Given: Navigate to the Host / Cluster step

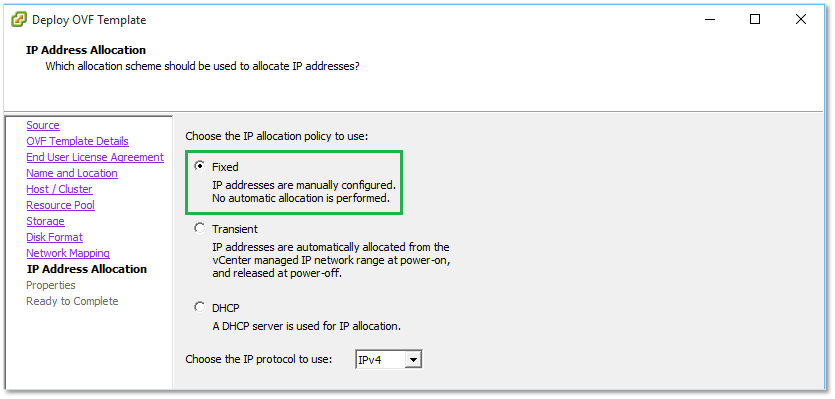Looking at the screenshot, I should [x=59, y=189].
